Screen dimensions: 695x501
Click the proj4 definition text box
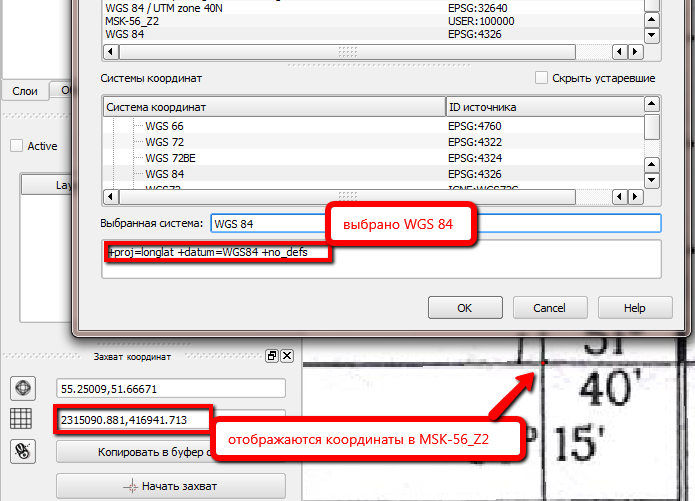coord(381,259)
